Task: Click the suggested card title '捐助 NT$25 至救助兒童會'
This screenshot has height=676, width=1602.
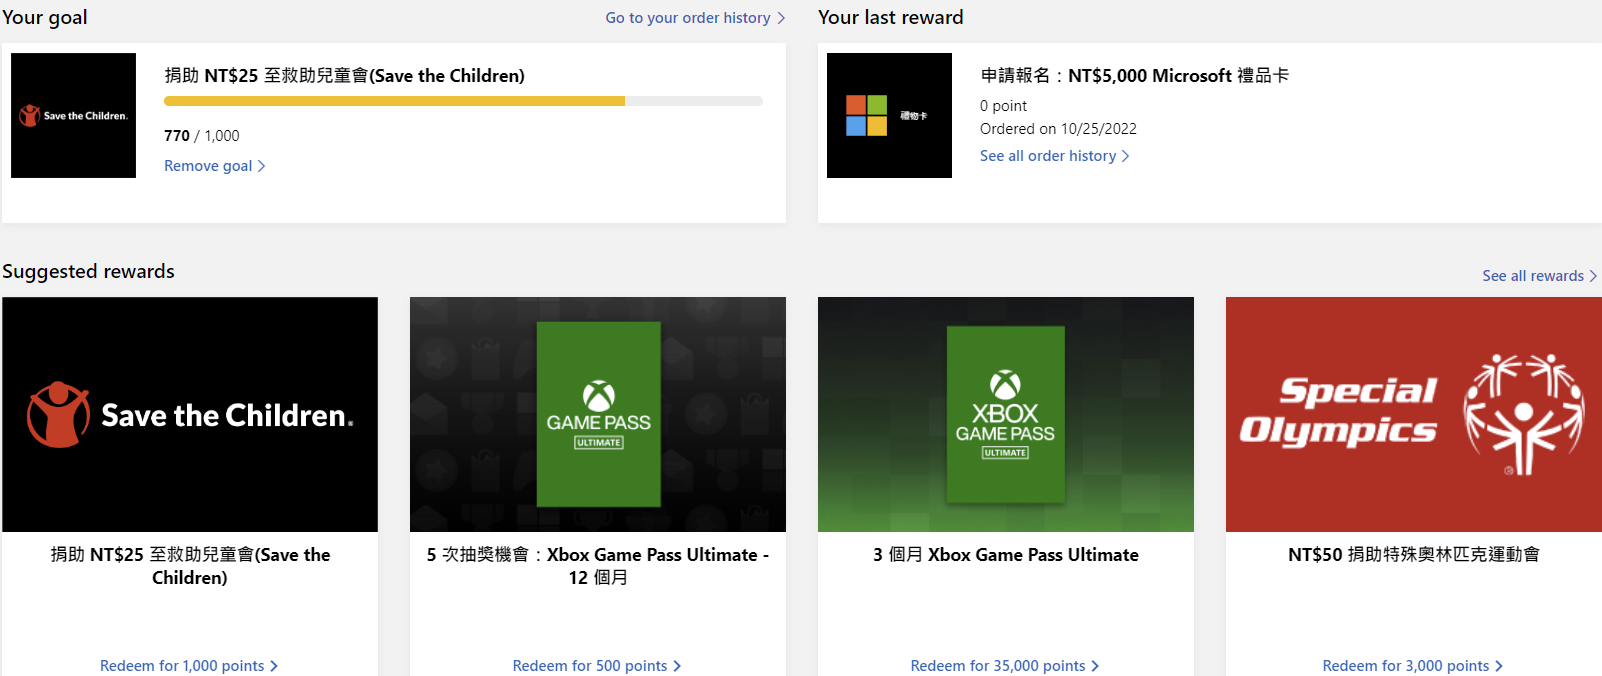Action: [190, 566]
